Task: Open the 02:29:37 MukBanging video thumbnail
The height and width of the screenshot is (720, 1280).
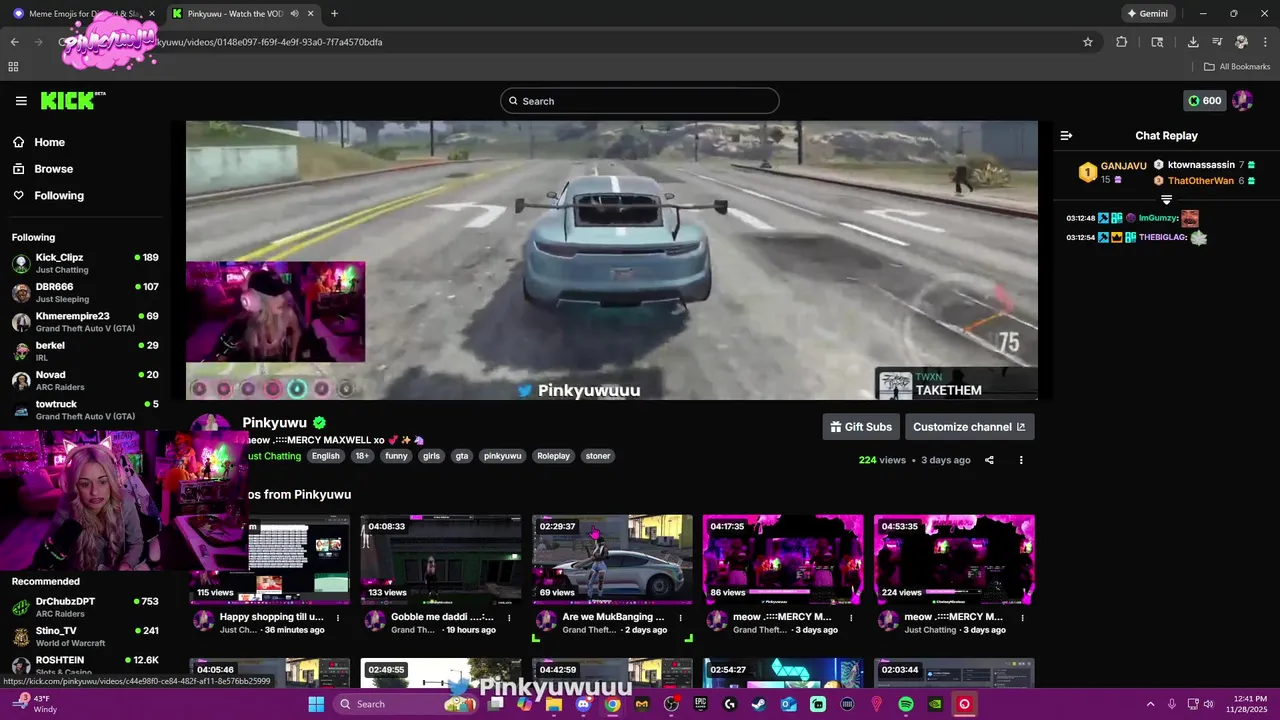Action: pyautogui.click(x=612, y=560)
